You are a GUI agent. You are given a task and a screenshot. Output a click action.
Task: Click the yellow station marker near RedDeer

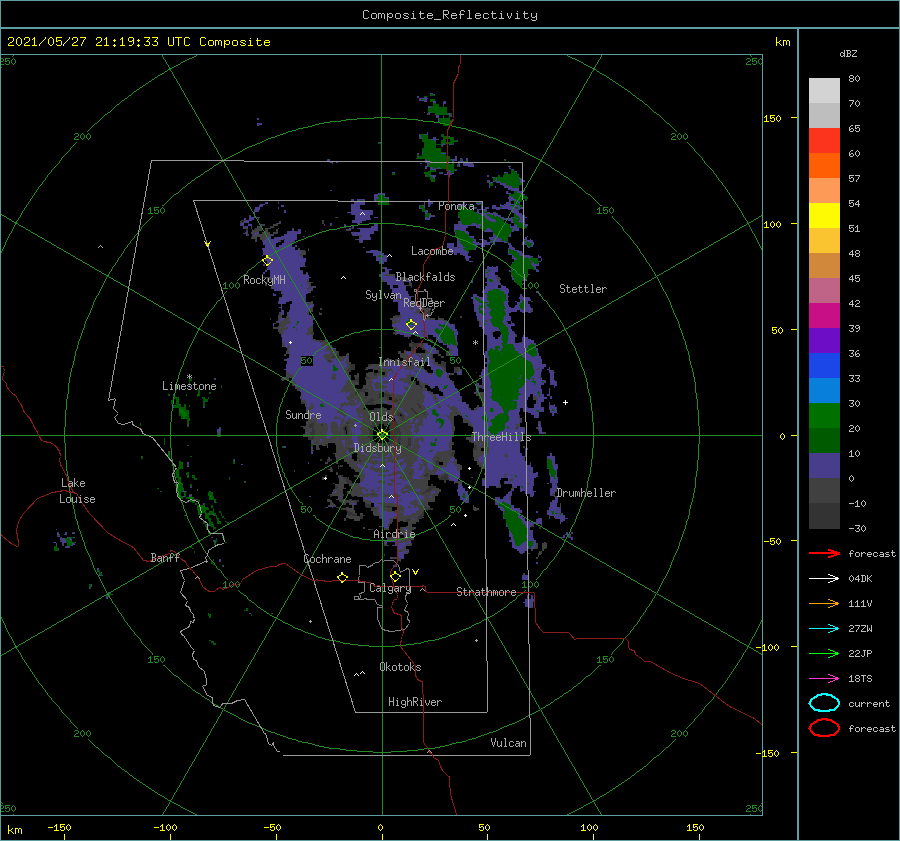411,325
